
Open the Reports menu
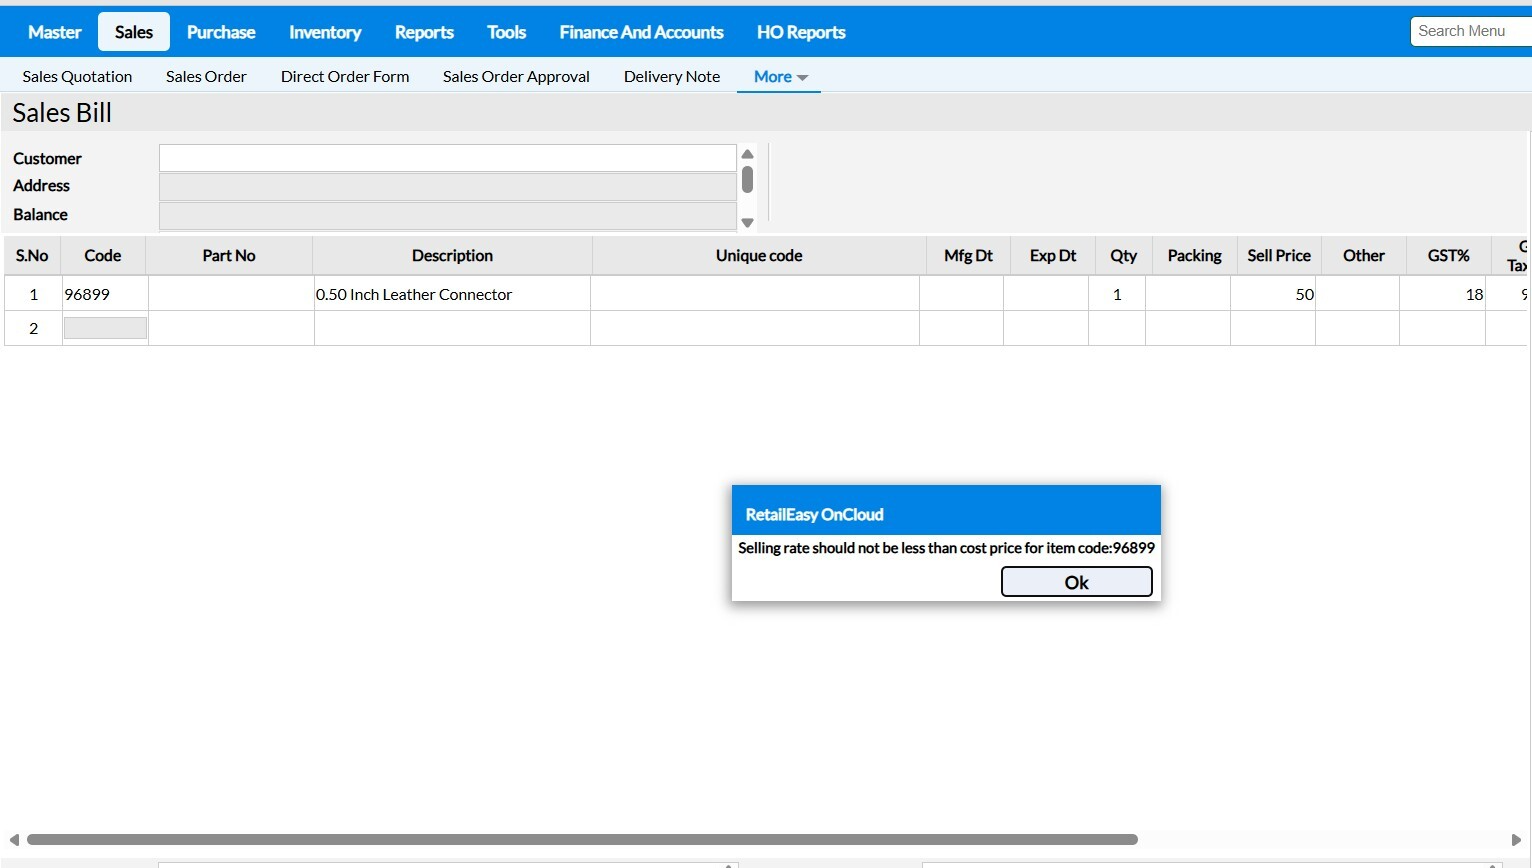pos(424,32)
